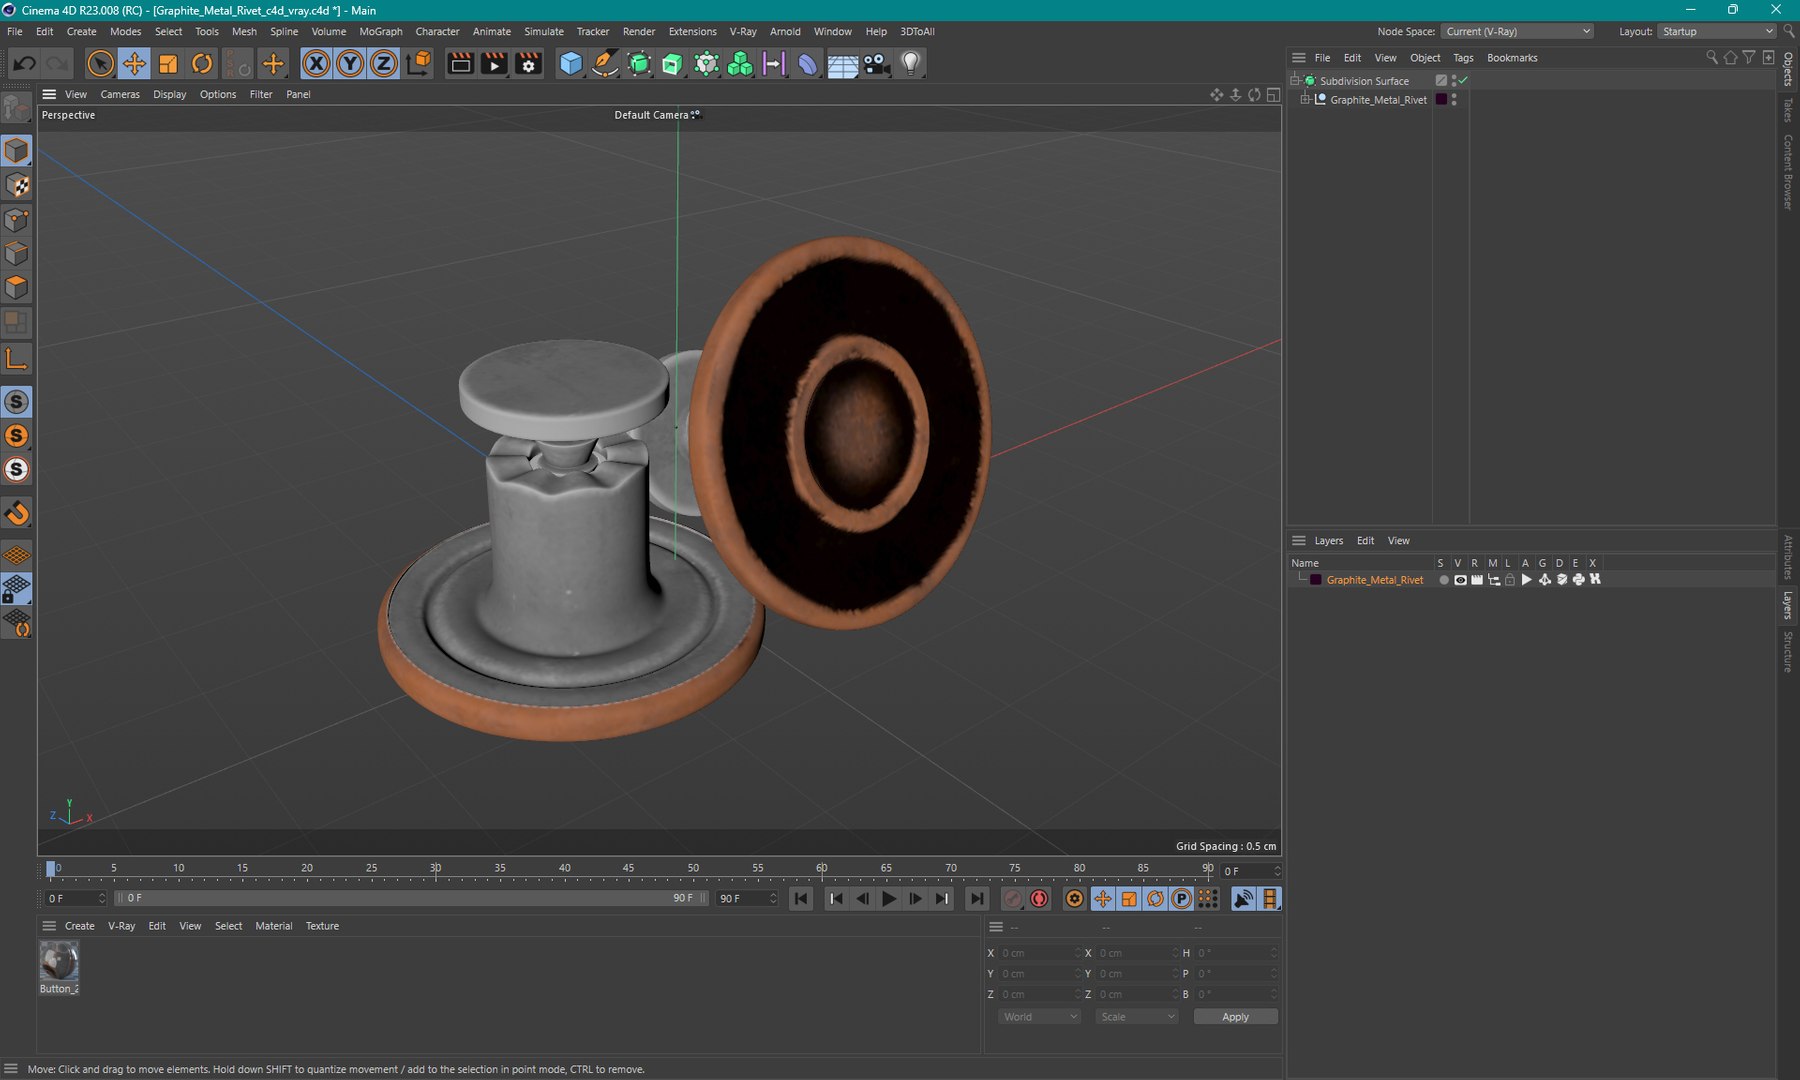Click the Undo arrow icon
The height and width of the screenshot is (1080, 1800).
(24, 64)
